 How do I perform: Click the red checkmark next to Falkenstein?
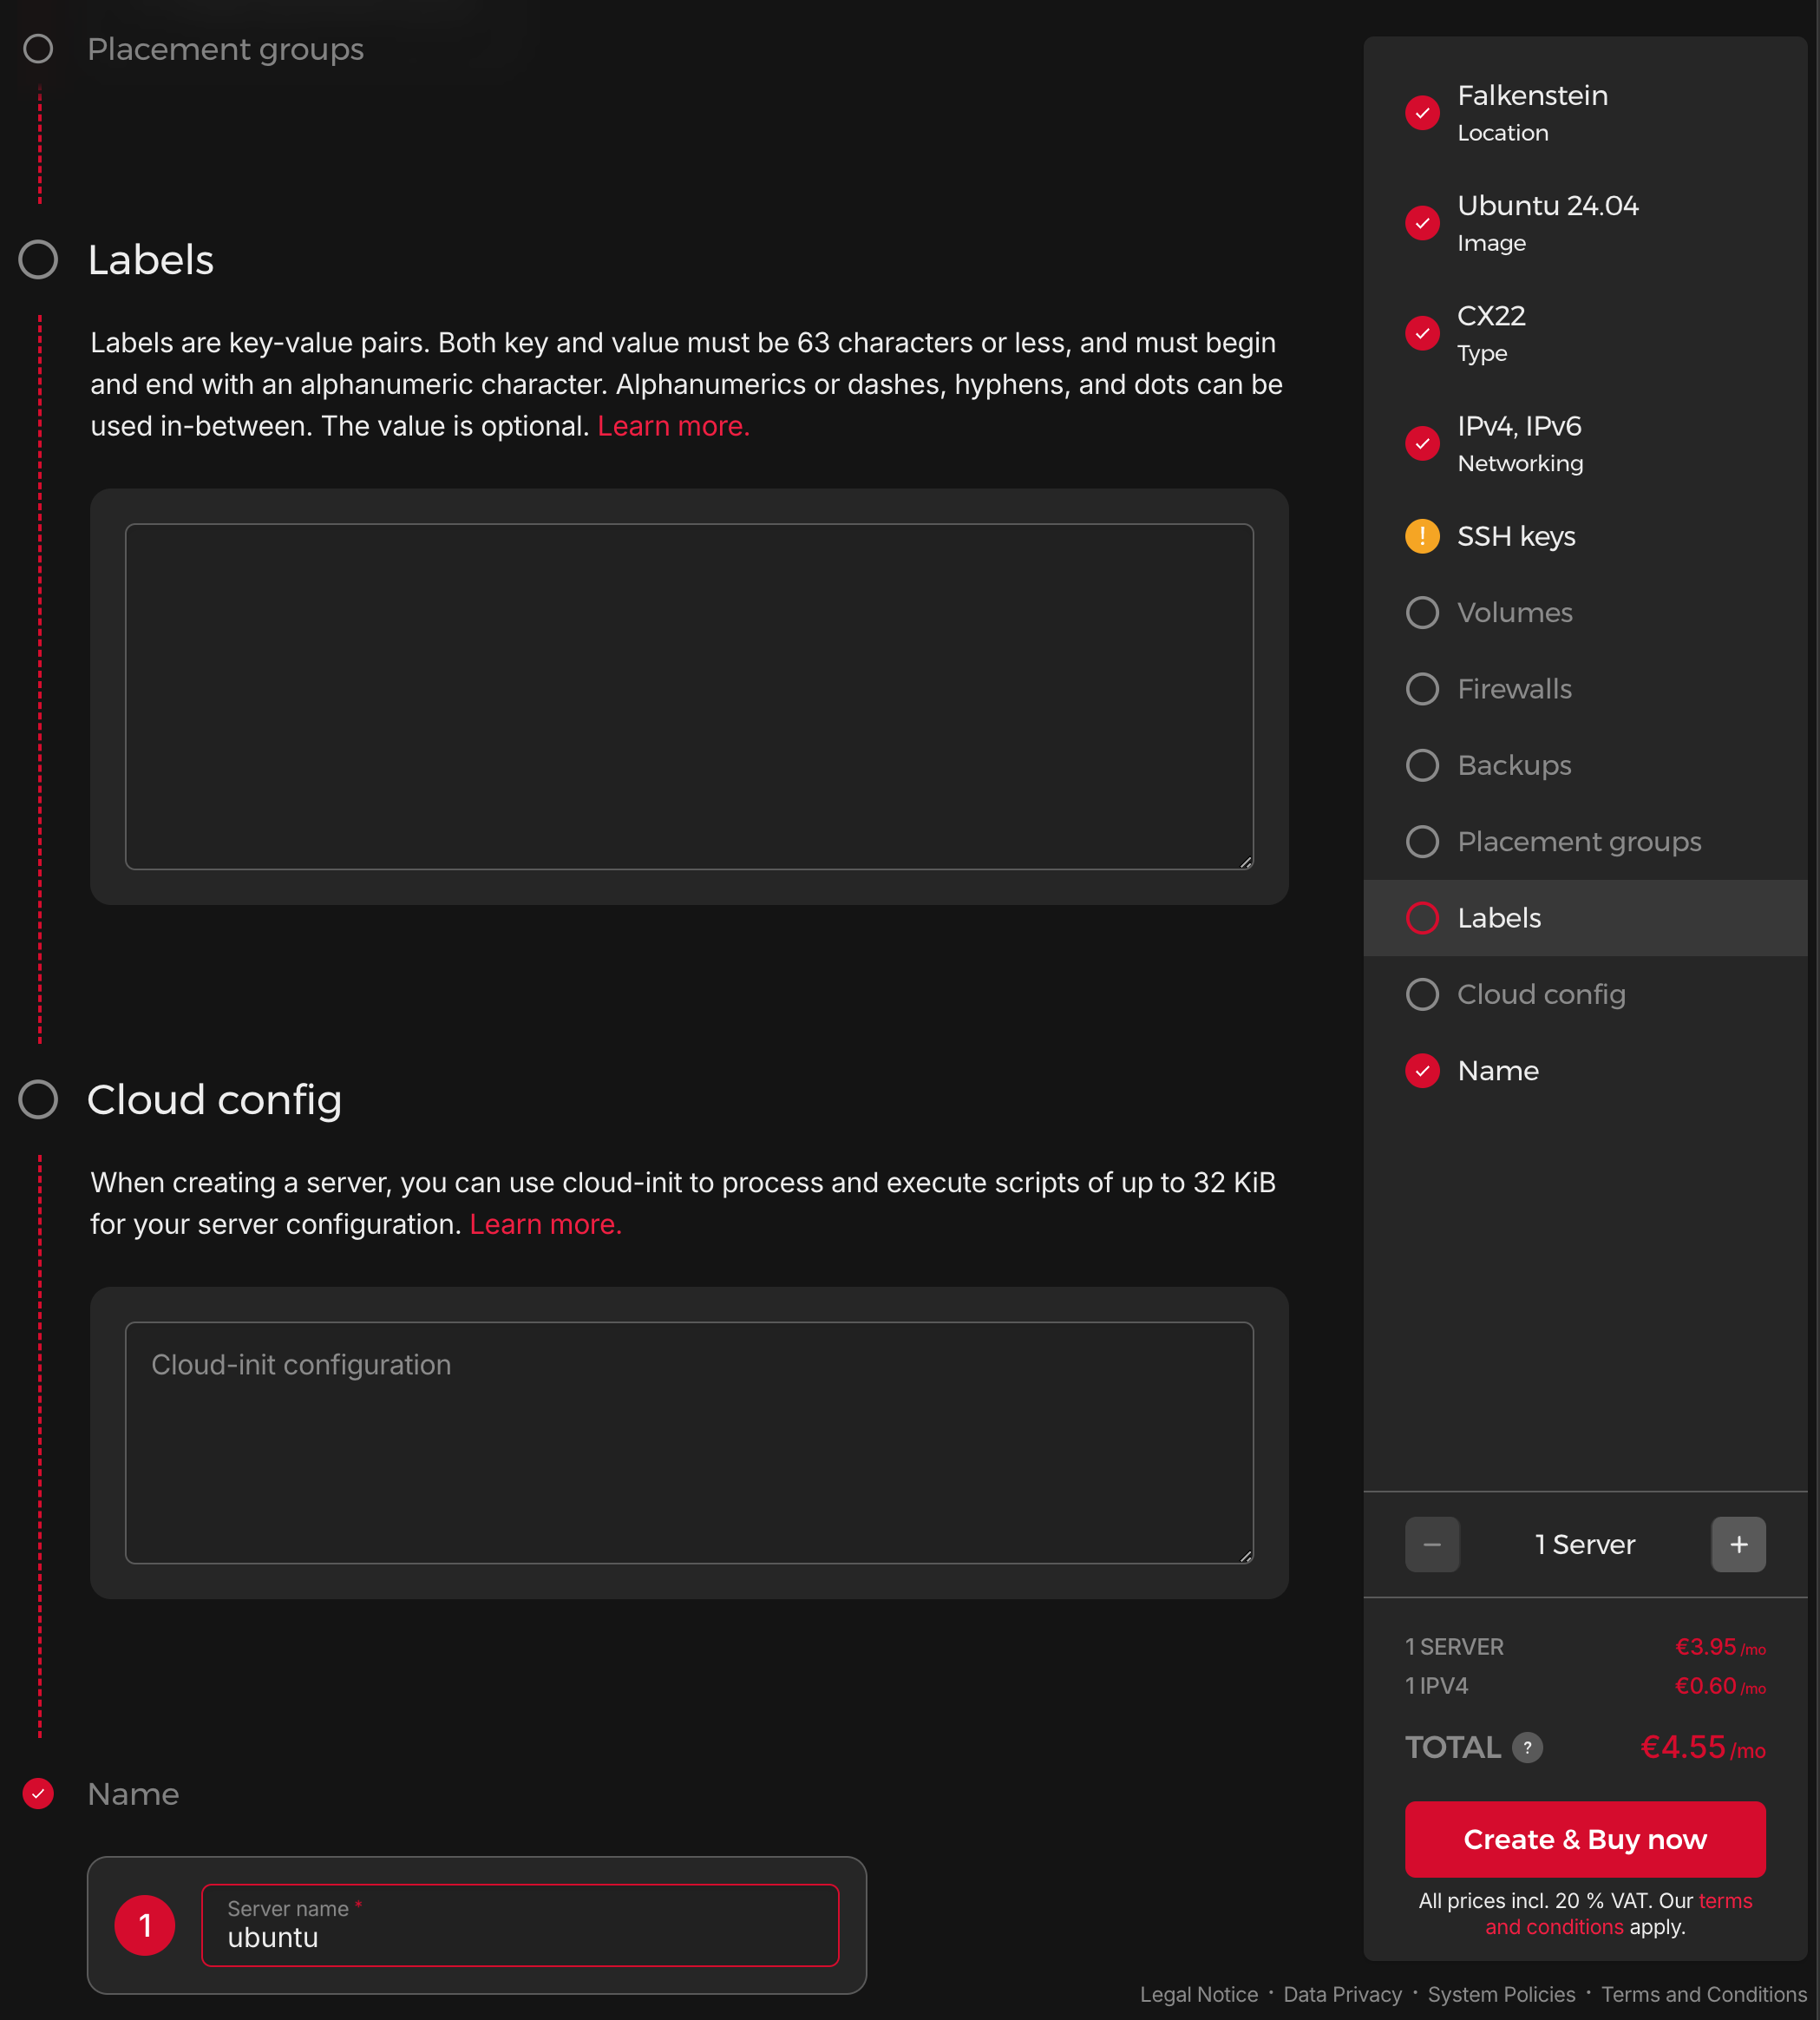[1421, 112]
